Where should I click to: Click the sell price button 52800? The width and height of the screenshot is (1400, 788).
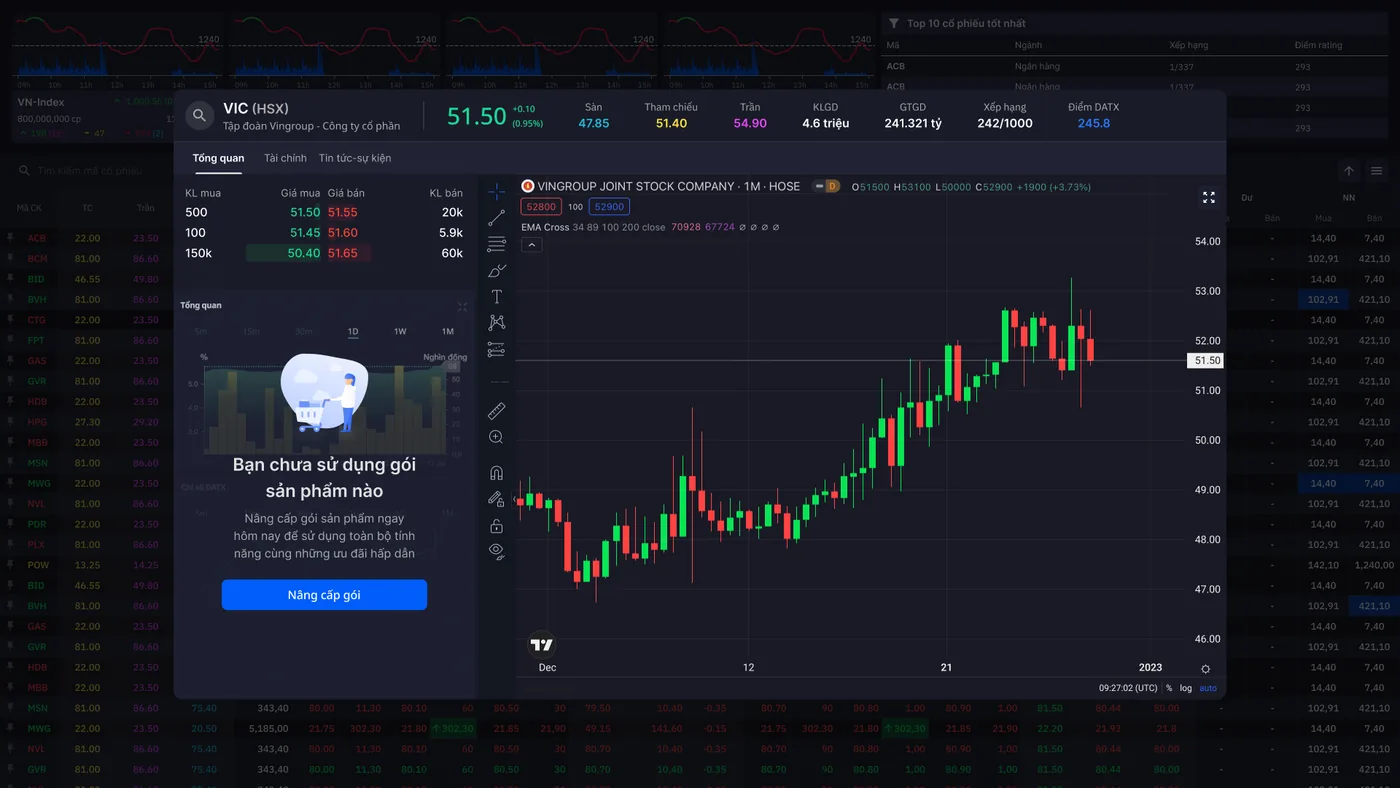tap(541, 207)
